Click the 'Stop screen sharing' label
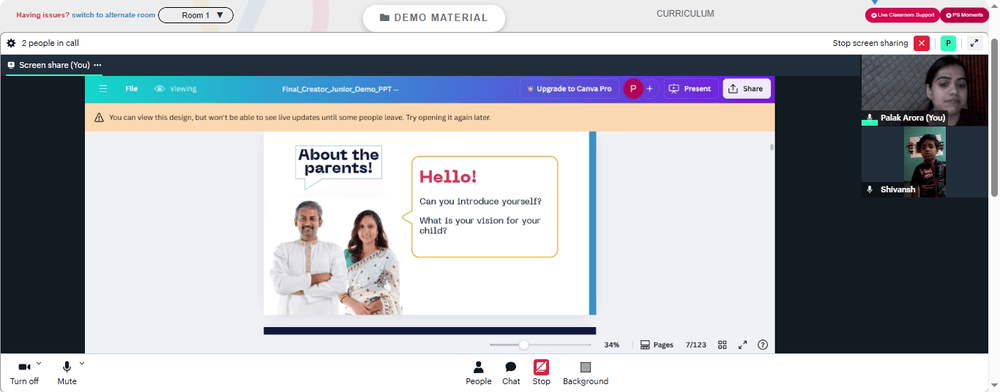 [x=870, y=43]
